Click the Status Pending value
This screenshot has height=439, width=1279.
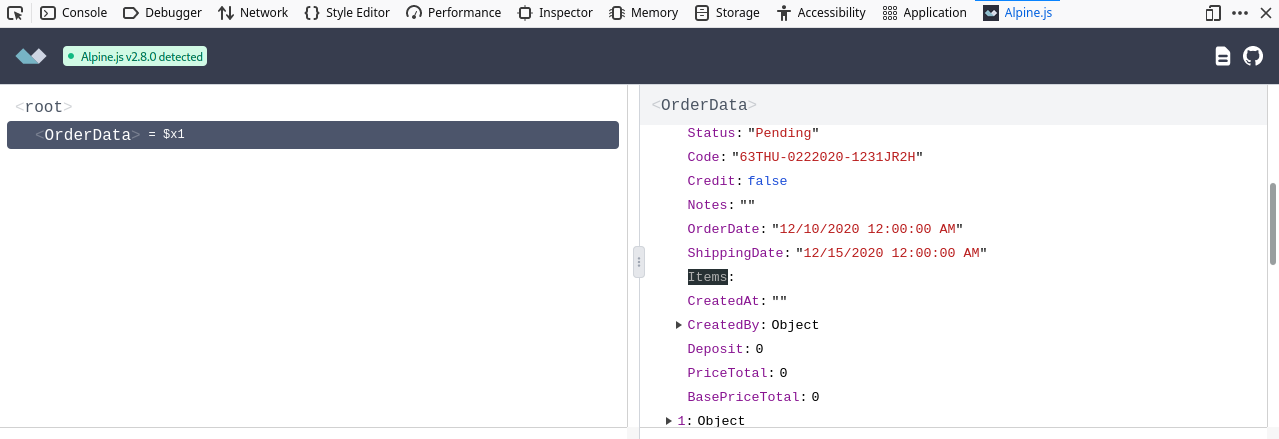point(783,133)
